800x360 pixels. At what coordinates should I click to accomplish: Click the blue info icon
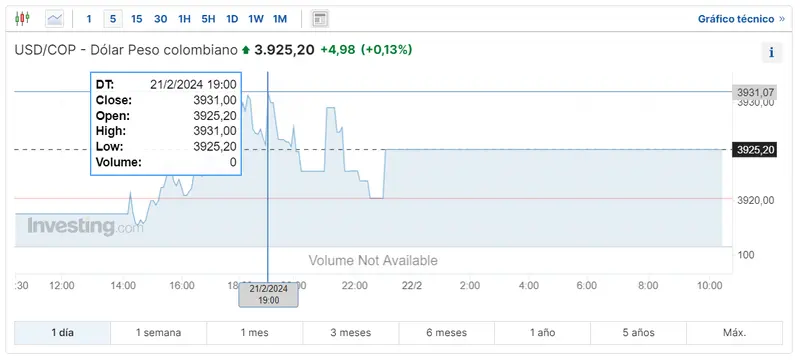(771, 53)
